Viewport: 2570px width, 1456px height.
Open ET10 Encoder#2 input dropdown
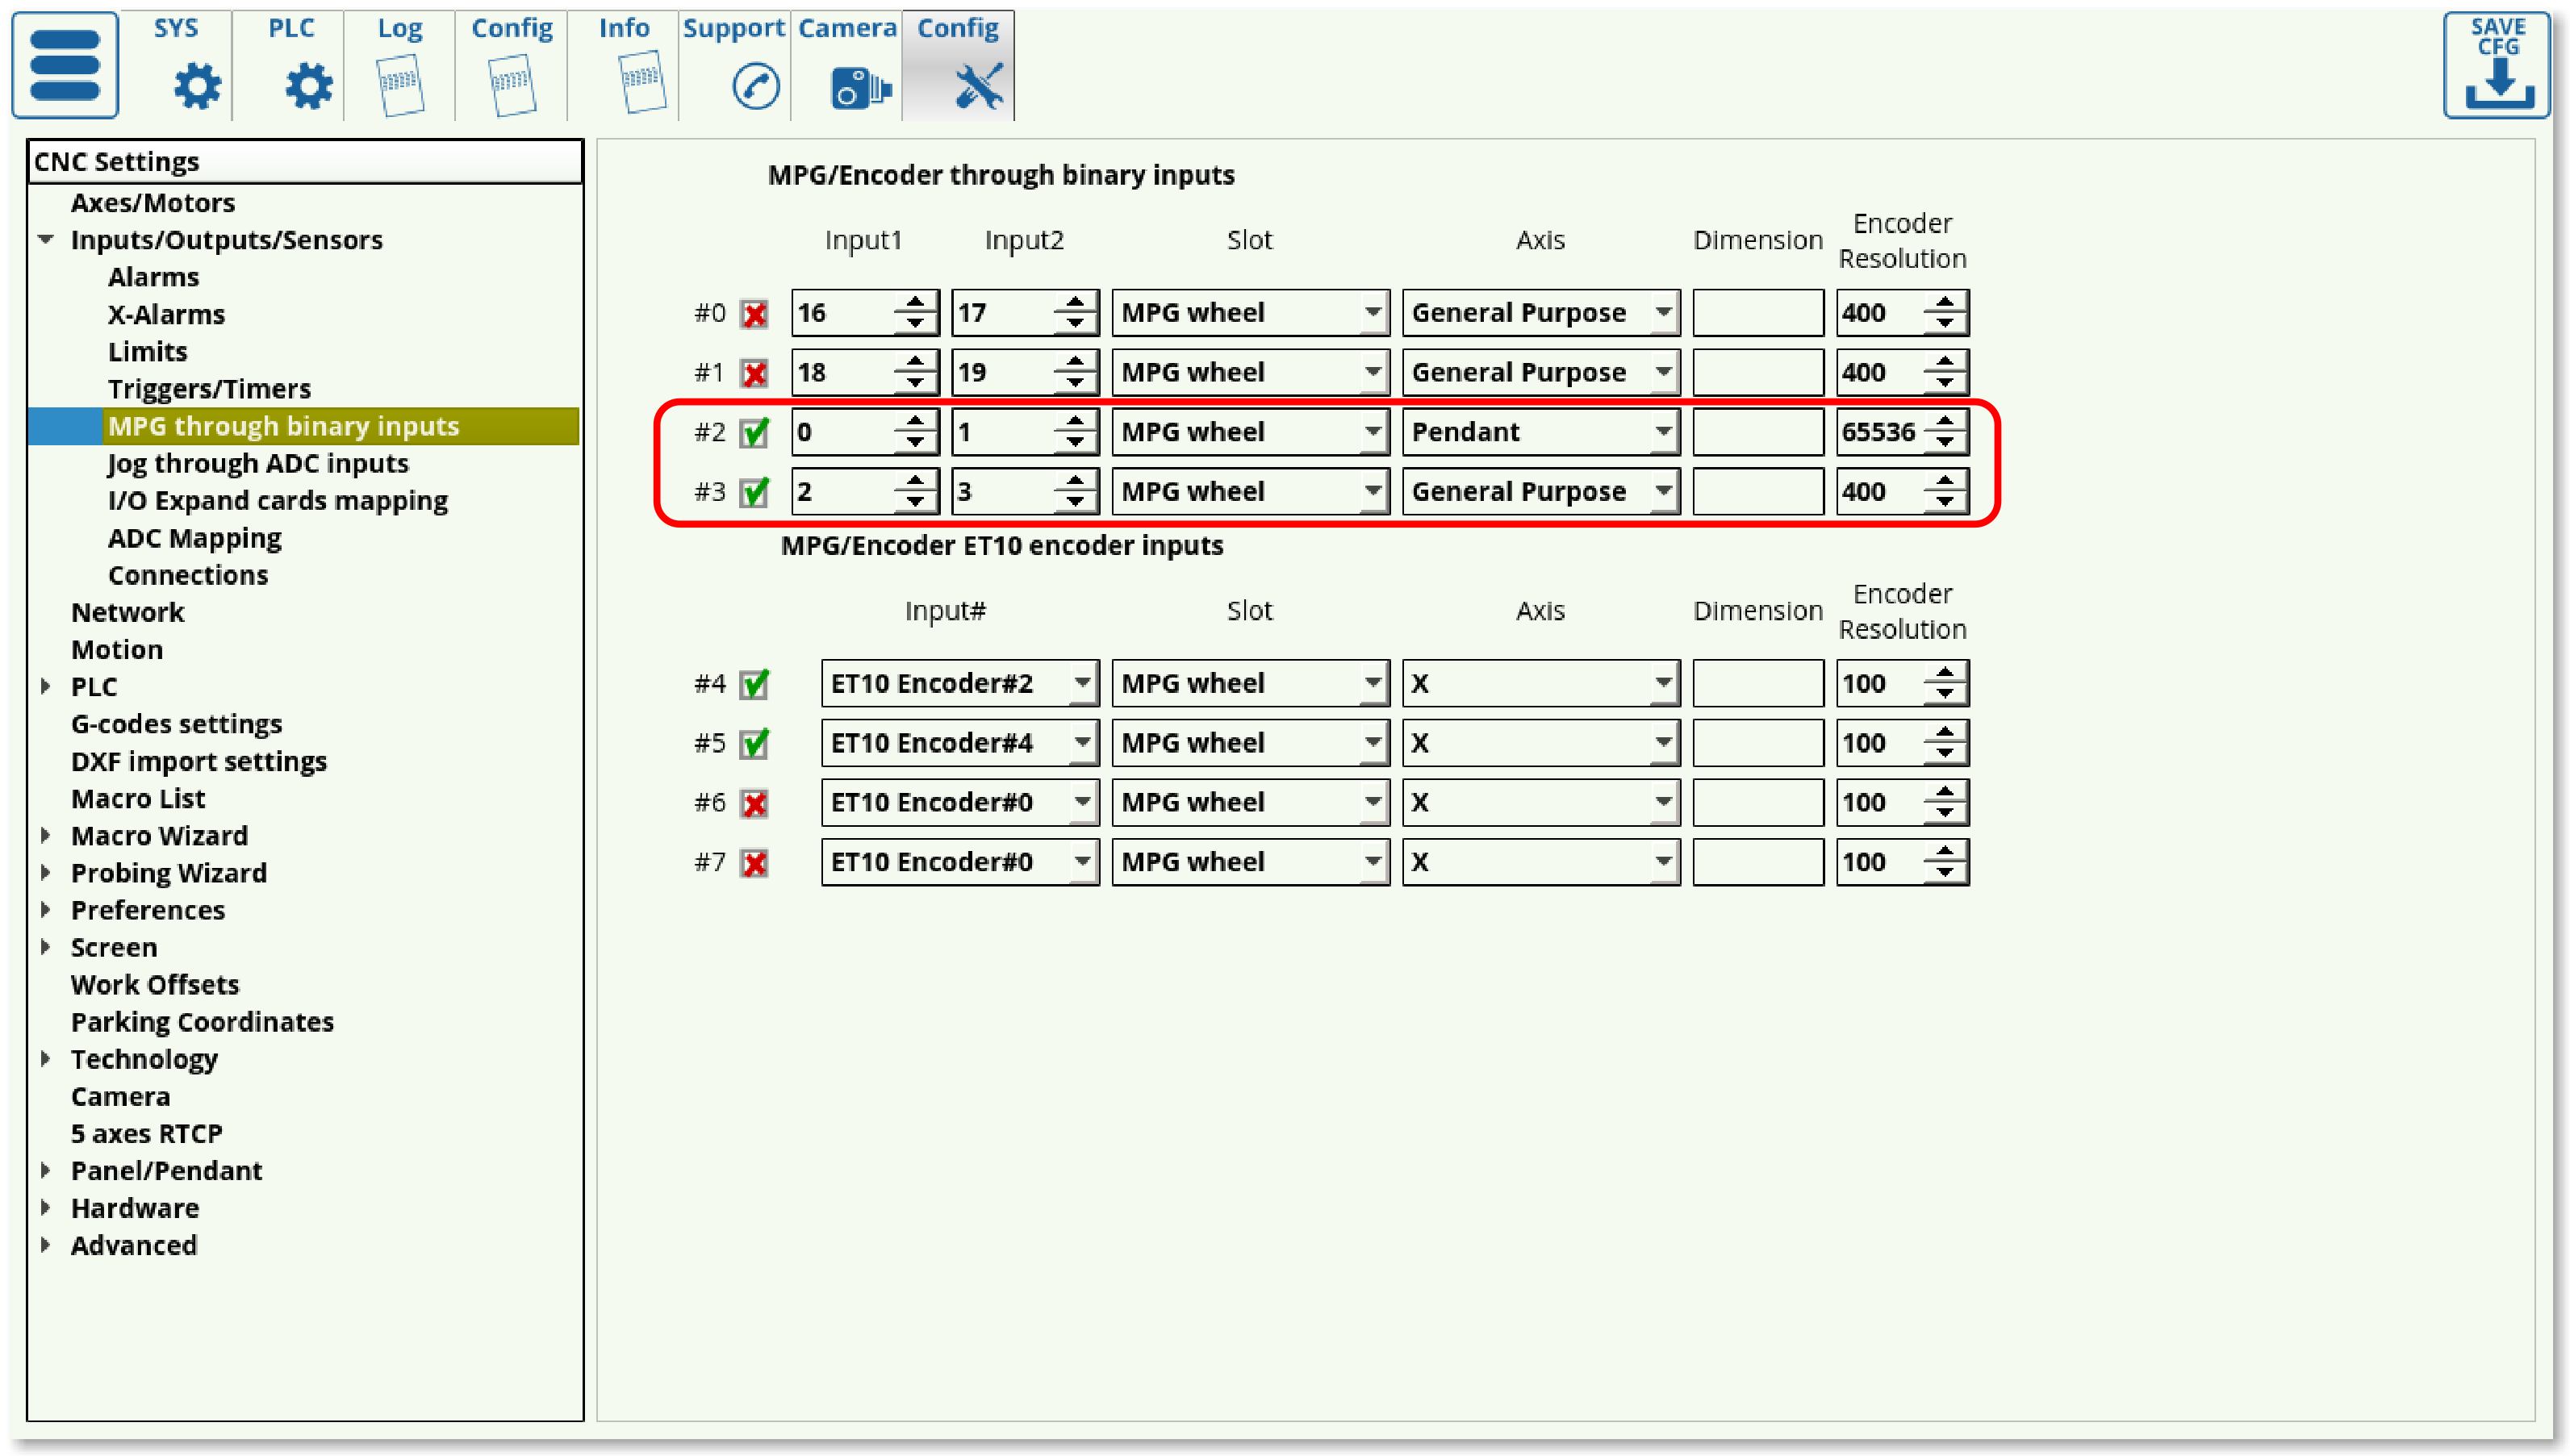pos(959,684)
